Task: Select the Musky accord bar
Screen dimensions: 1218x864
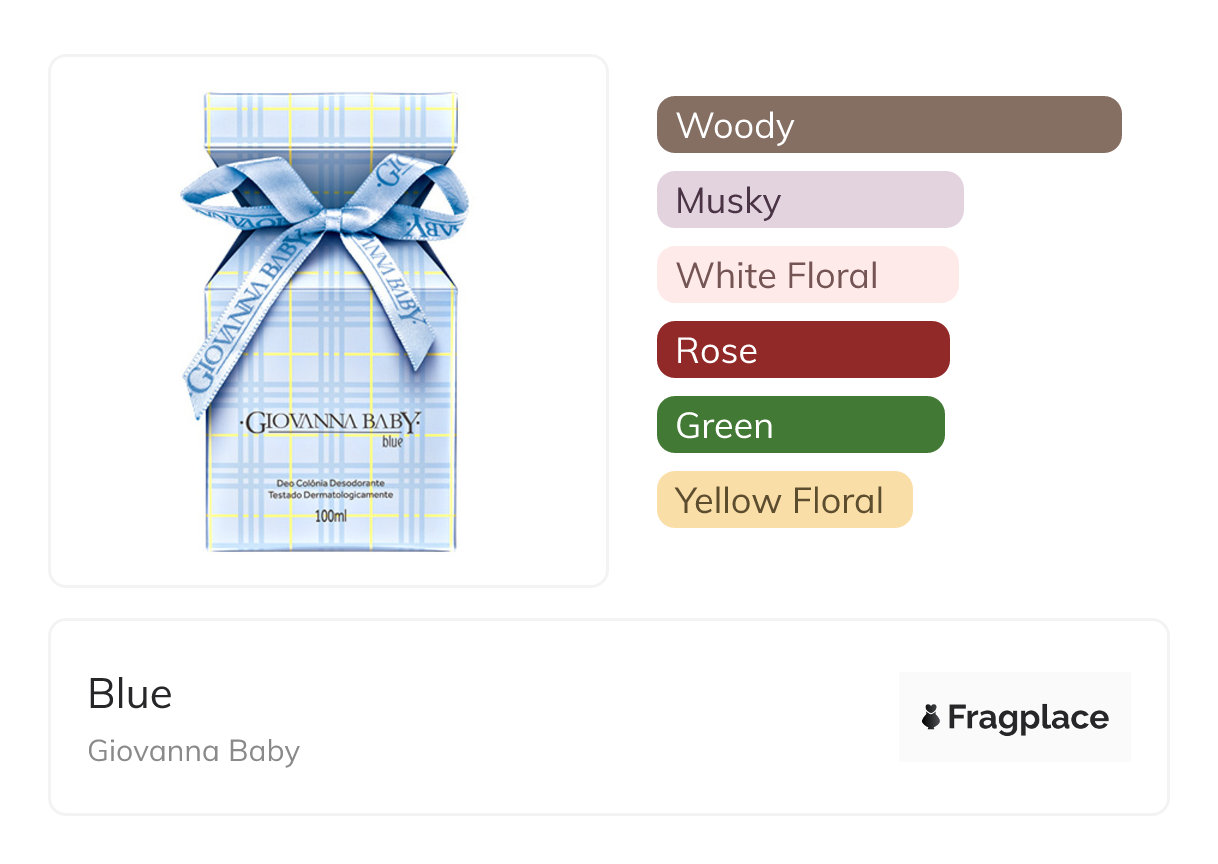Action: pos(809,200)
